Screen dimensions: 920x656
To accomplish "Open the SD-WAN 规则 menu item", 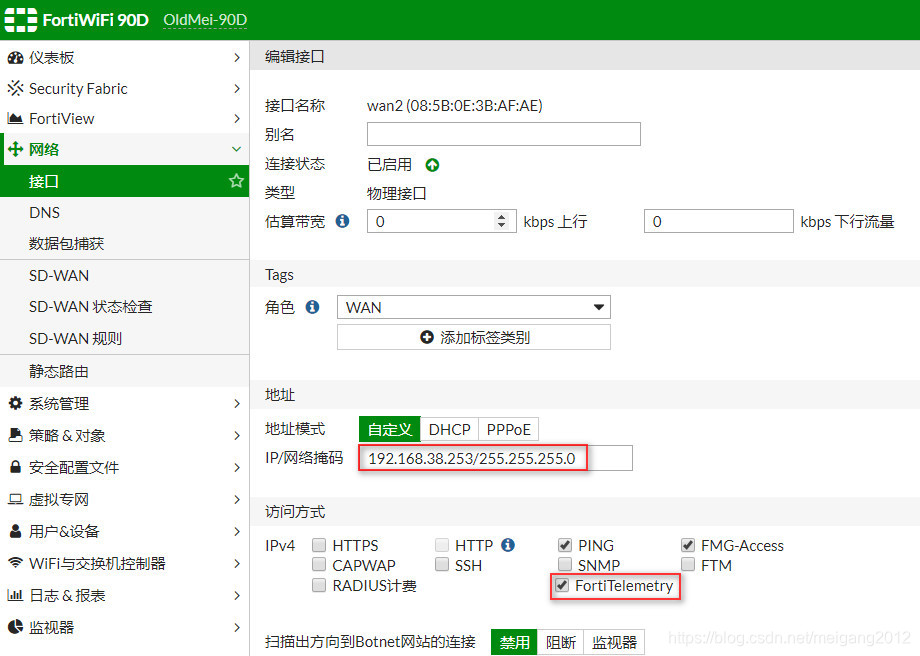I will 124,339.
